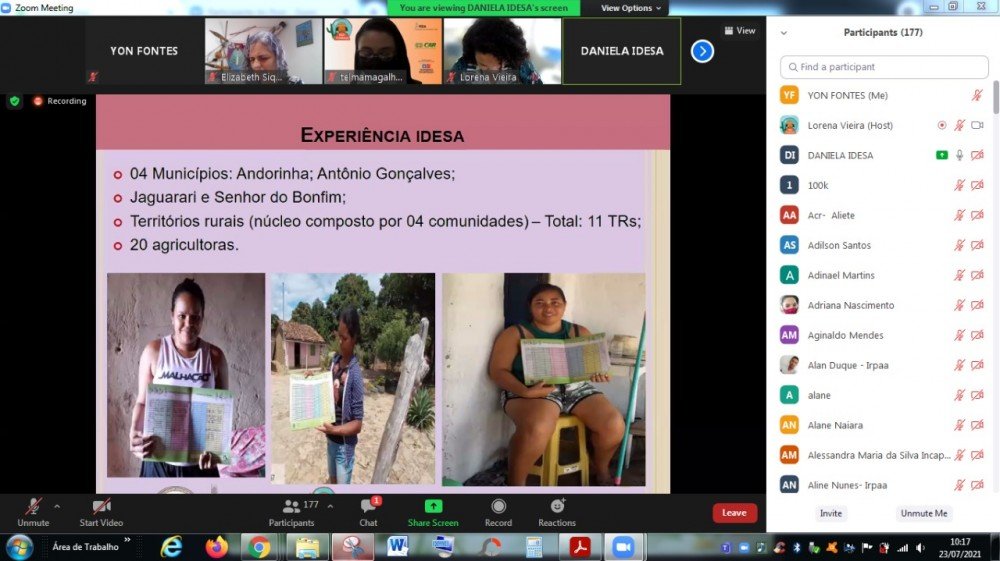Show next video thumbnails with blue arrow
Screen dimensions: 1000x561
click(702, 51)
